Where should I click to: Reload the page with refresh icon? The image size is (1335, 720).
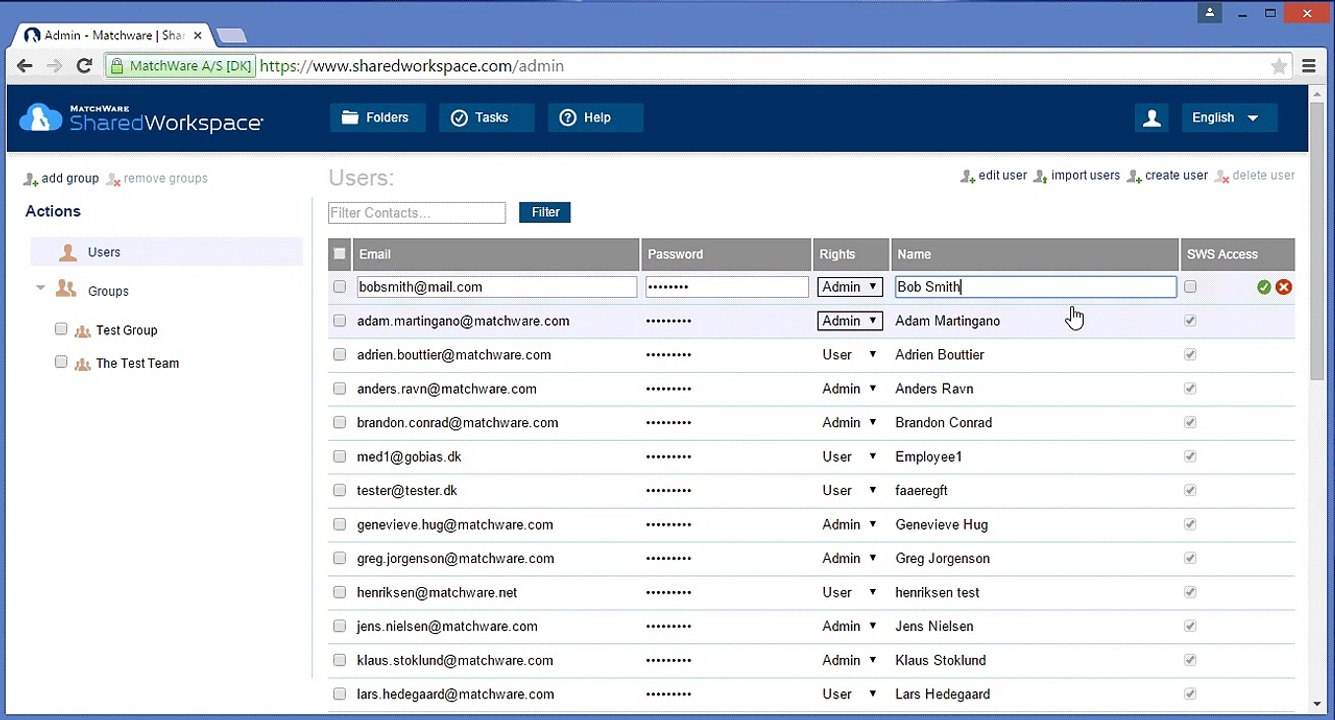[84, 66]
